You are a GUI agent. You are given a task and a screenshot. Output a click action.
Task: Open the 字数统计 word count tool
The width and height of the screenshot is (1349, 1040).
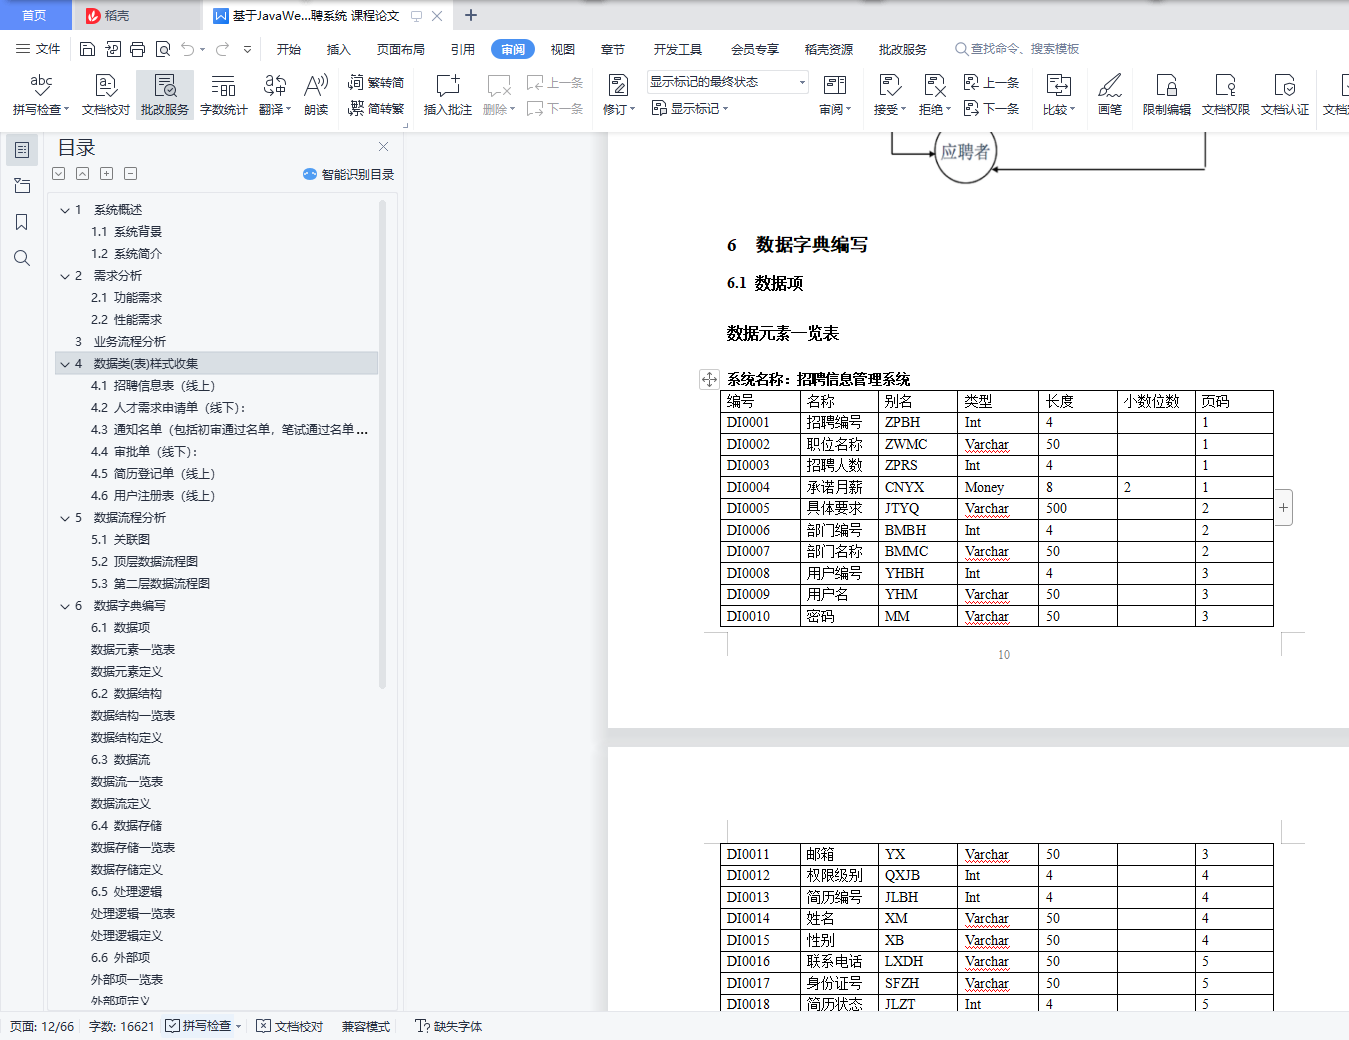[x=223, y=95]
